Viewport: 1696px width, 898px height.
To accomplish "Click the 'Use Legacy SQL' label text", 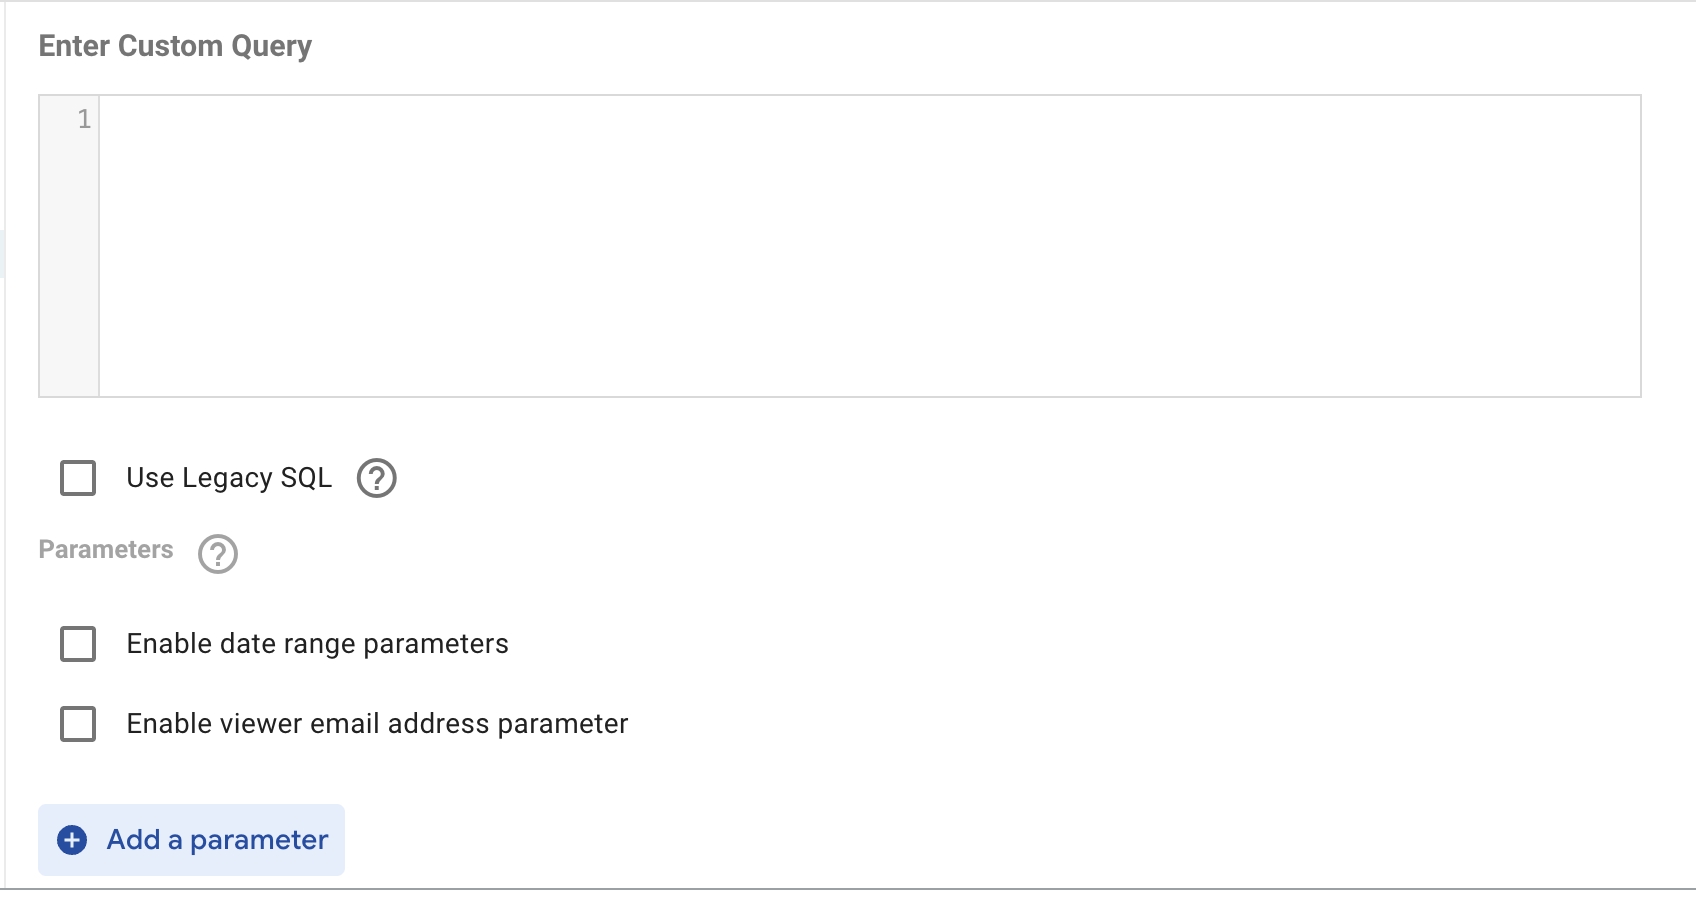I will coord(229,478).
